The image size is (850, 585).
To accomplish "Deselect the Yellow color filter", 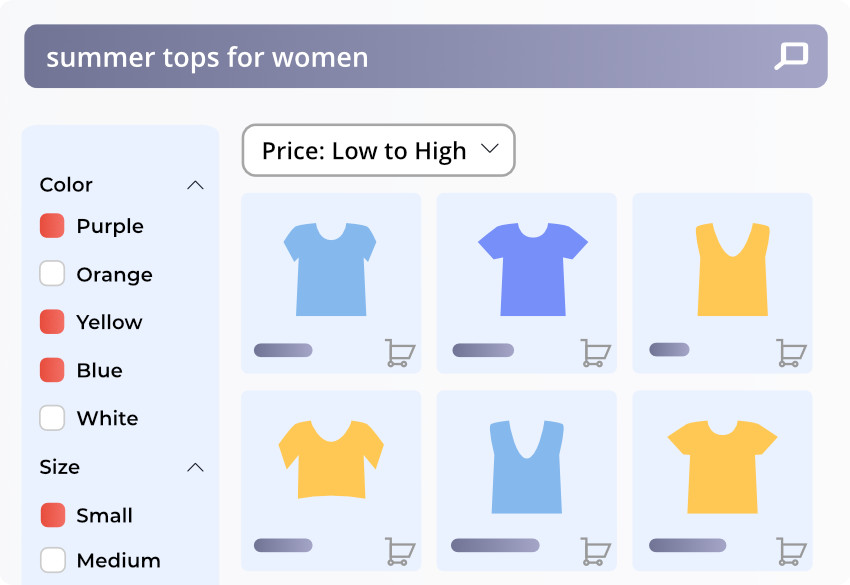I will (52, 322).
